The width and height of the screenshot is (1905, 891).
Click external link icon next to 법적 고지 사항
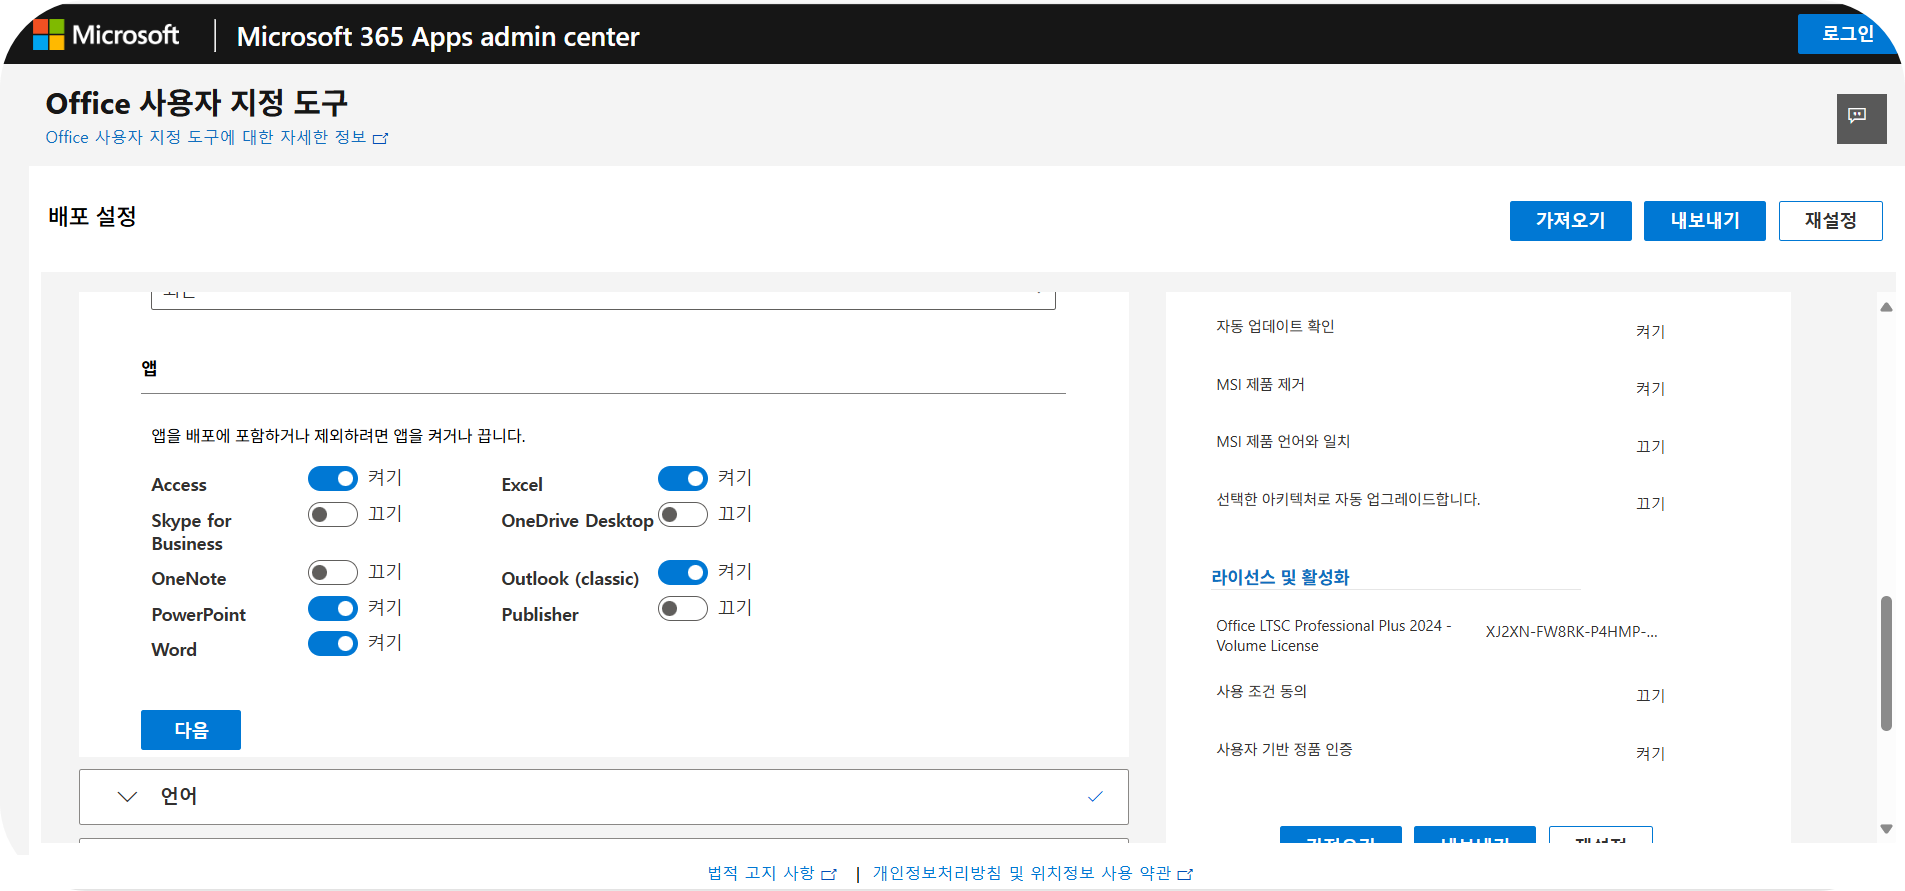coord(828,874)
